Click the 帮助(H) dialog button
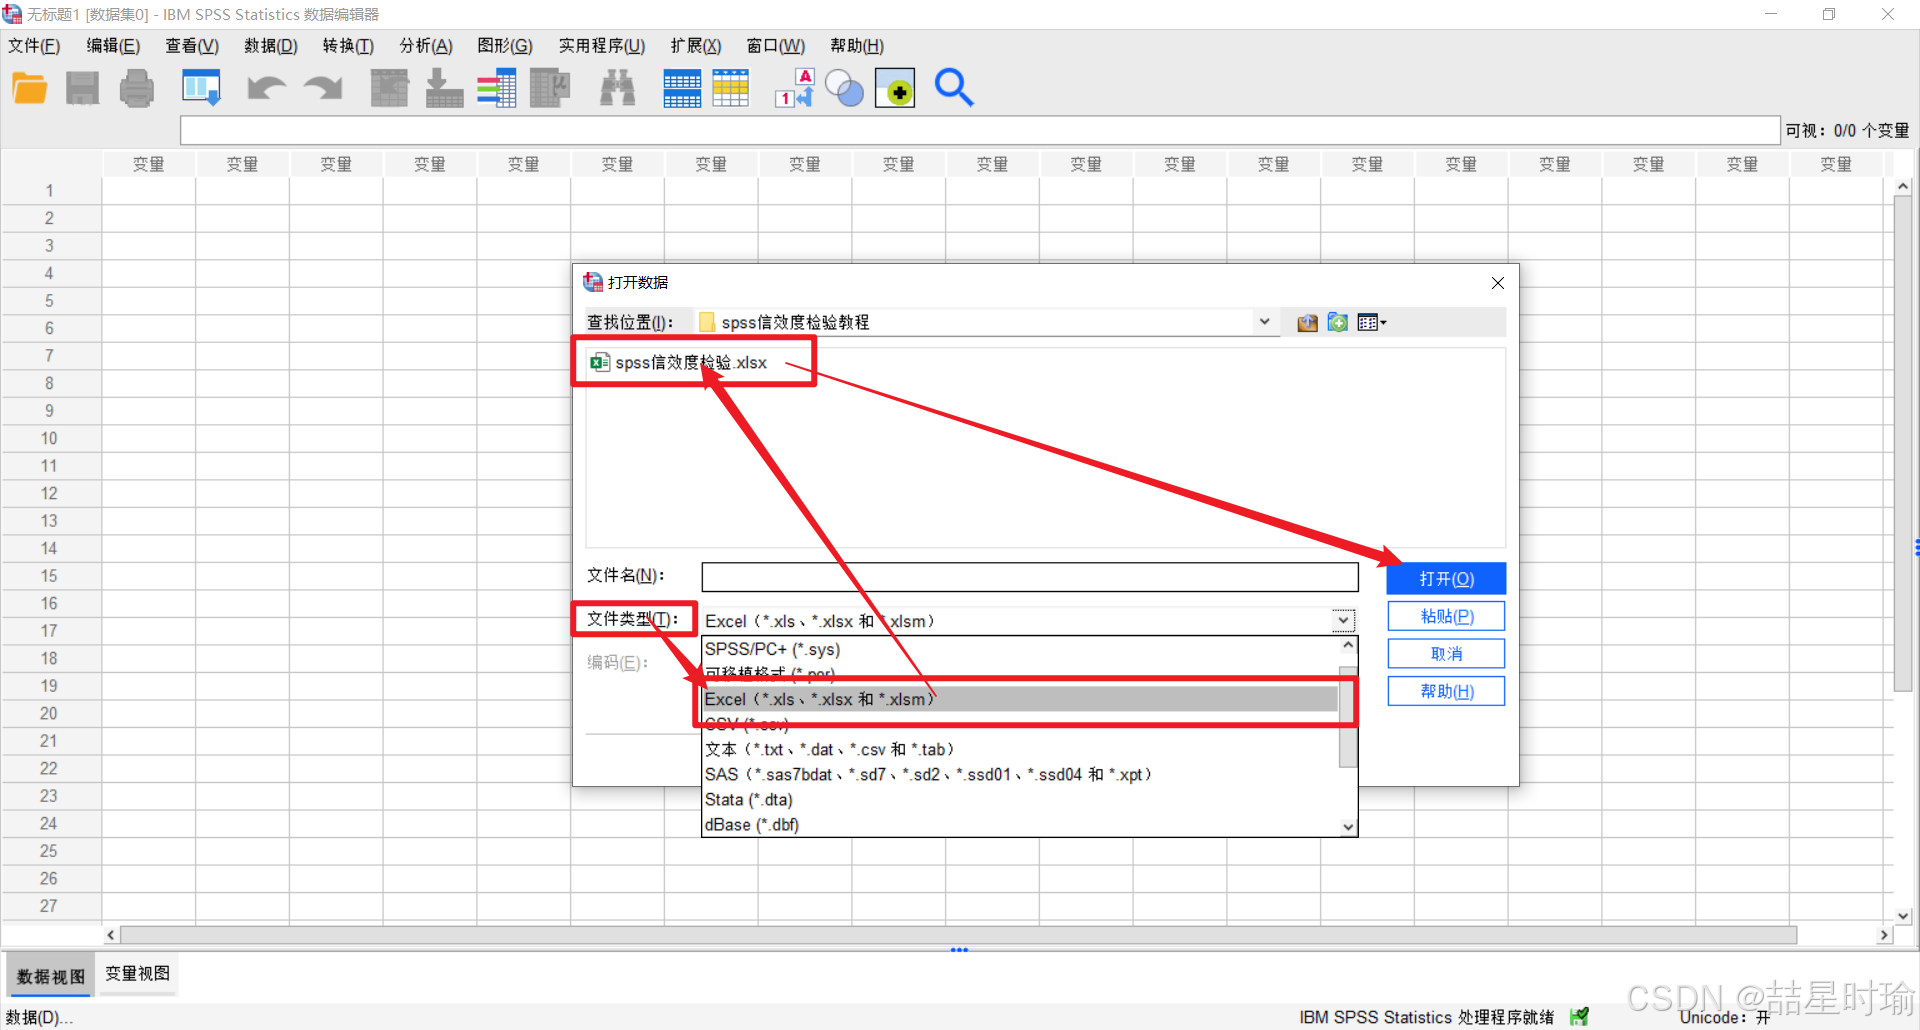The height and width of the screenshot is (1030, 1920). (x=1446, y=691)
